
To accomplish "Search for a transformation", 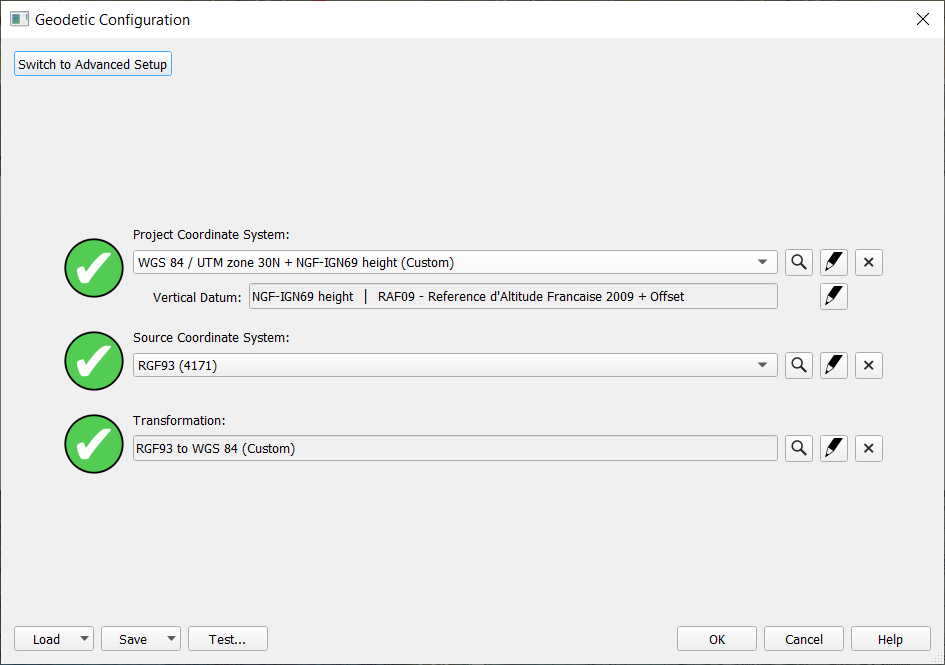I will [x=798, y=449].
